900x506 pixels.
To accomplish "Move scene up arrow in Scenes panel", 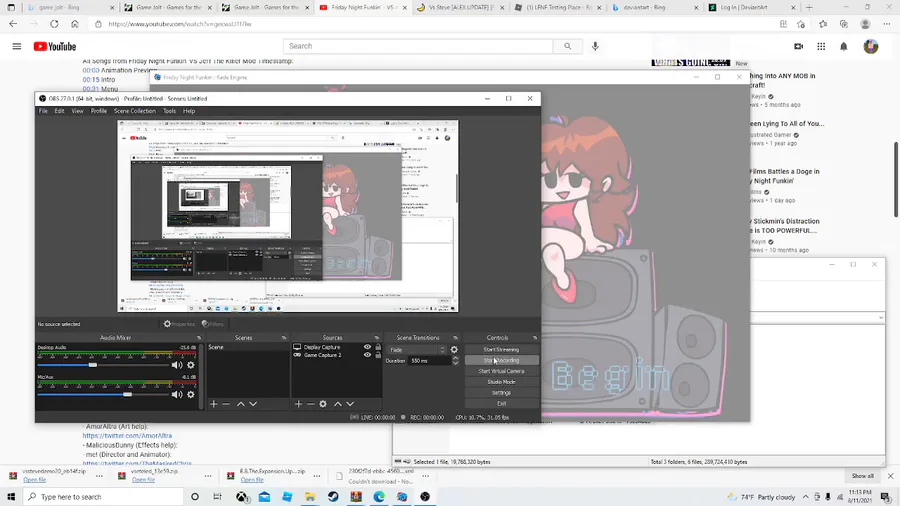I will click(x=240, y=404).
